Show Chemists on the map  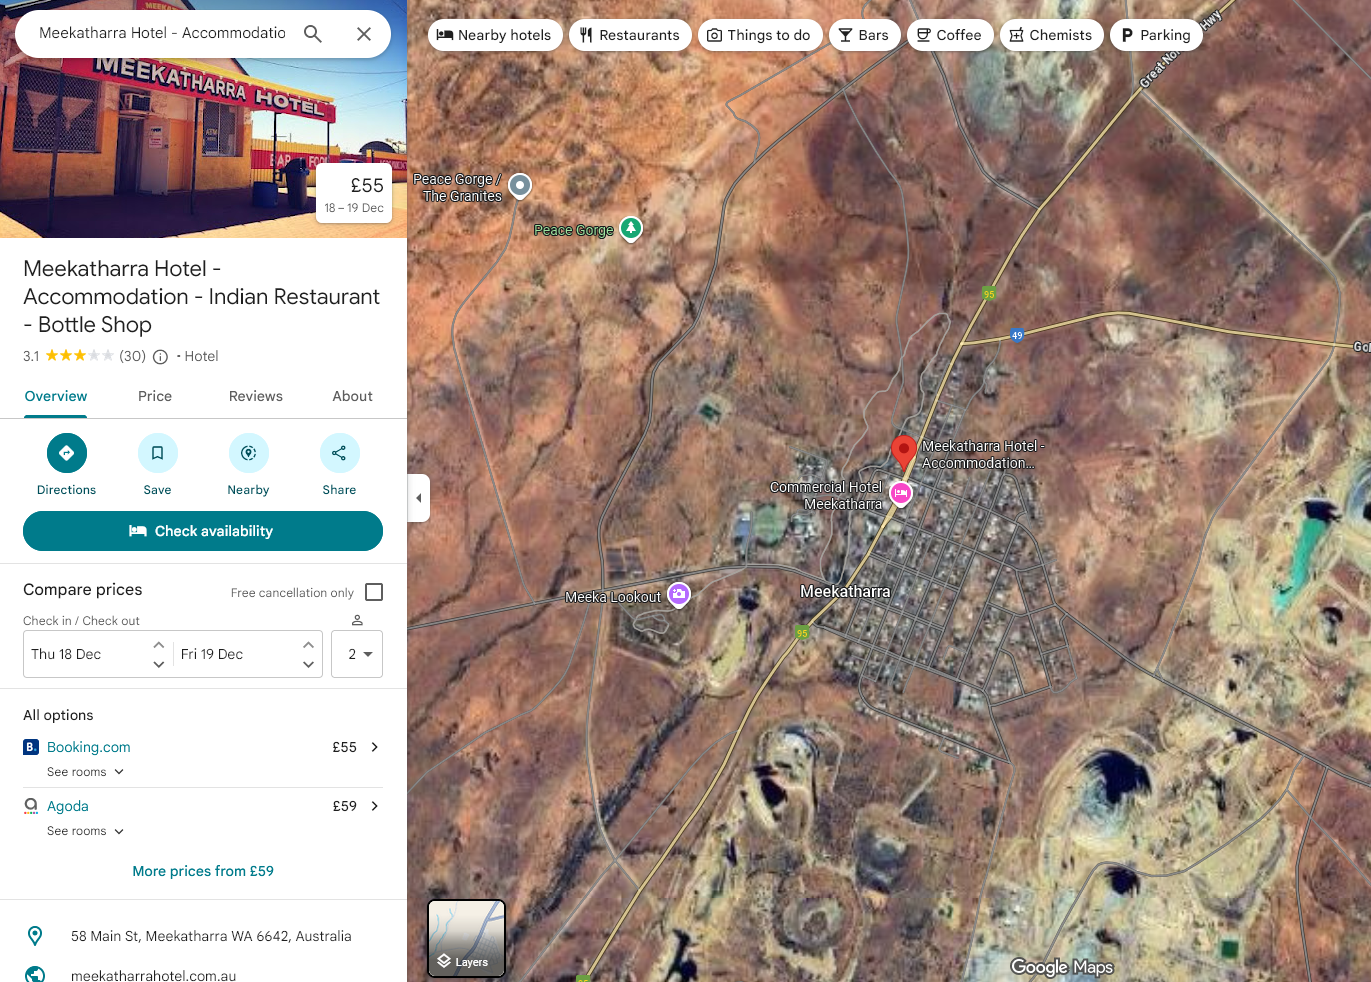click(1052, 35)
